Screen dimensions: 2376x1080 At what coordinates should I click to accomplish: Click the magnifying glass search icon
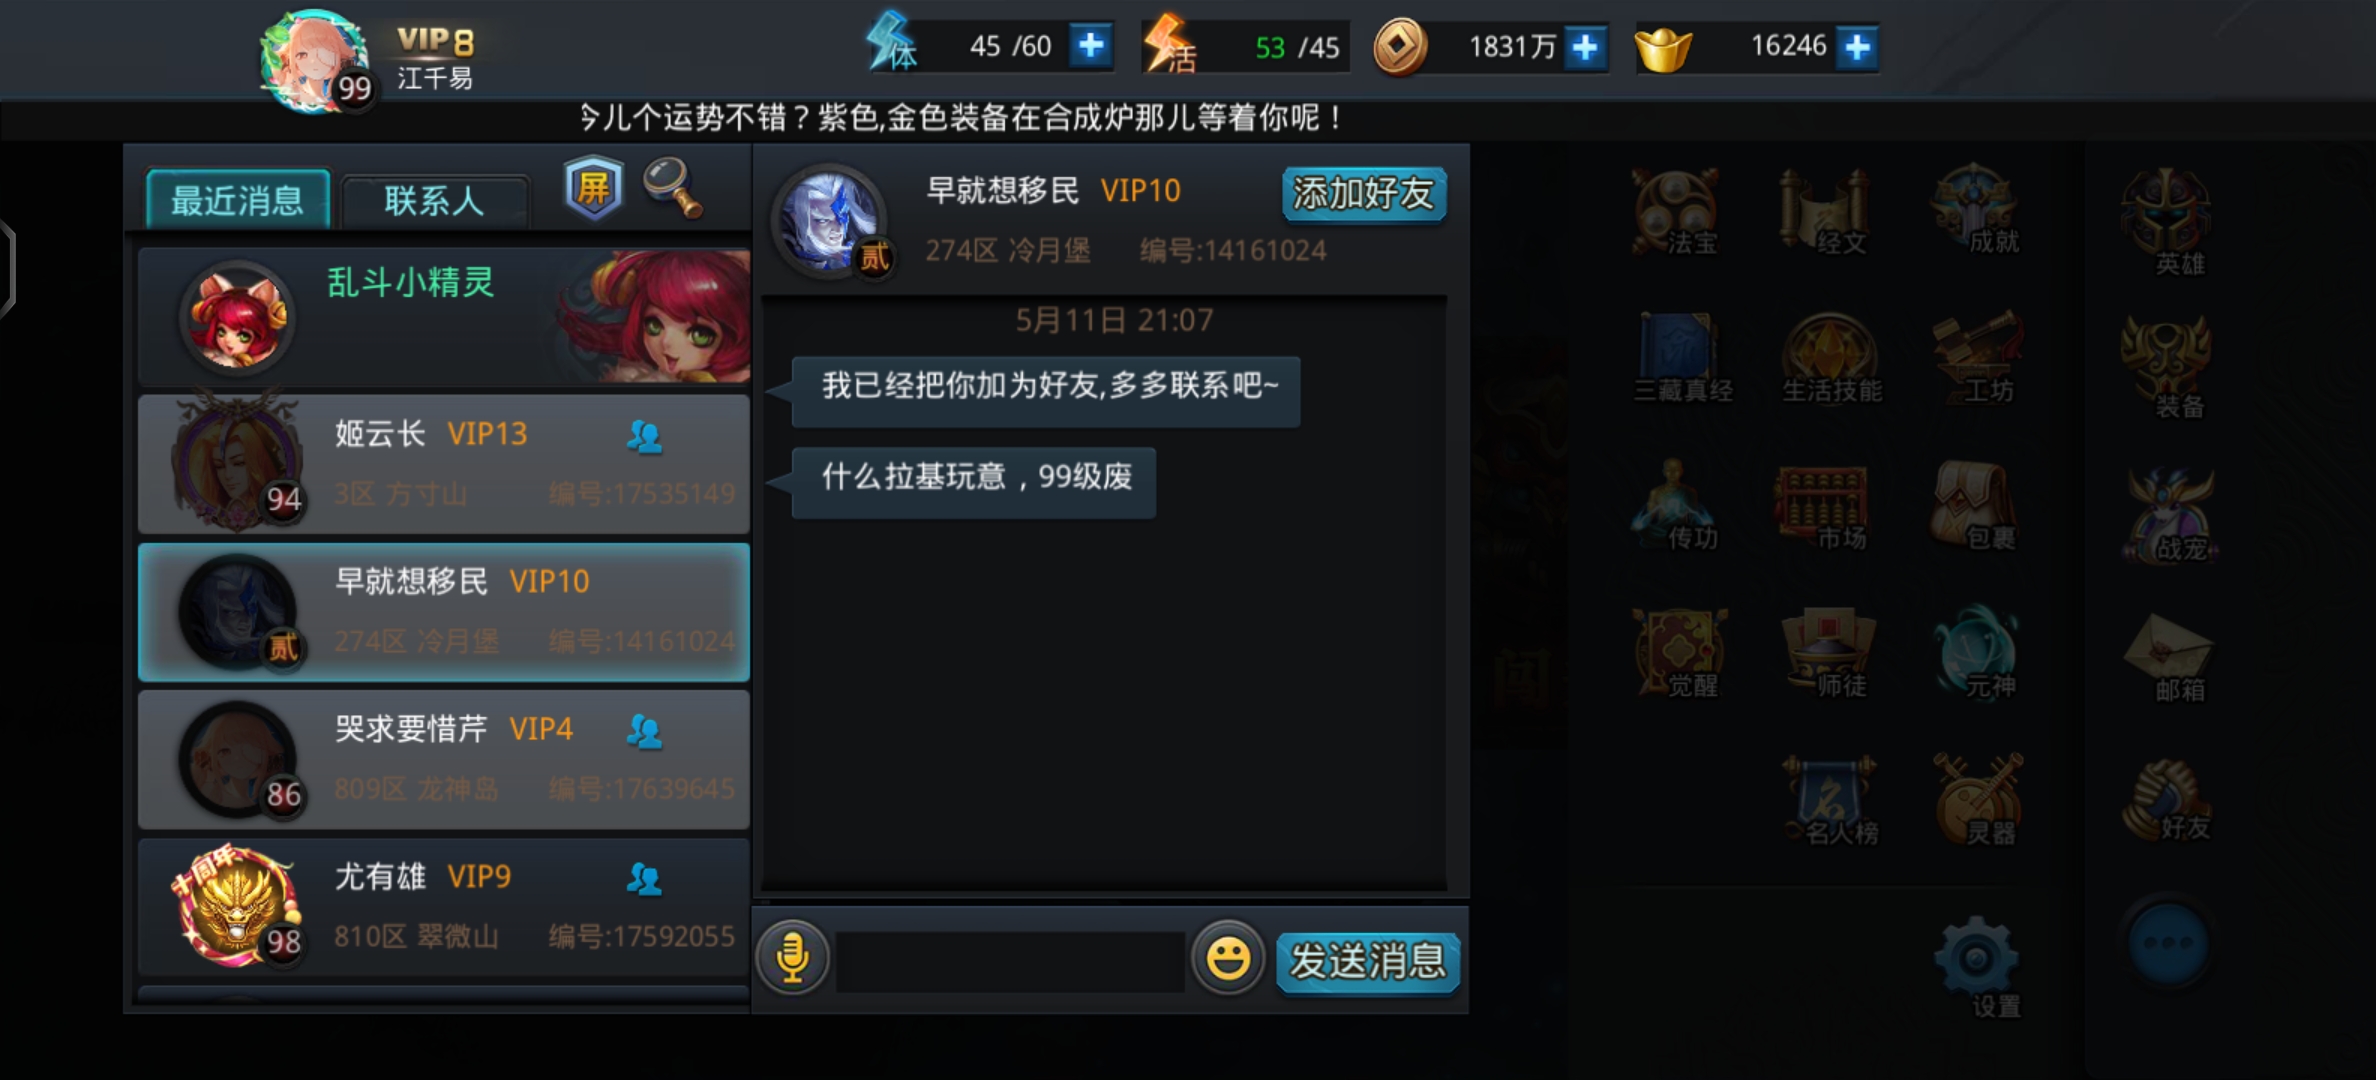click(x=673, y=187)
